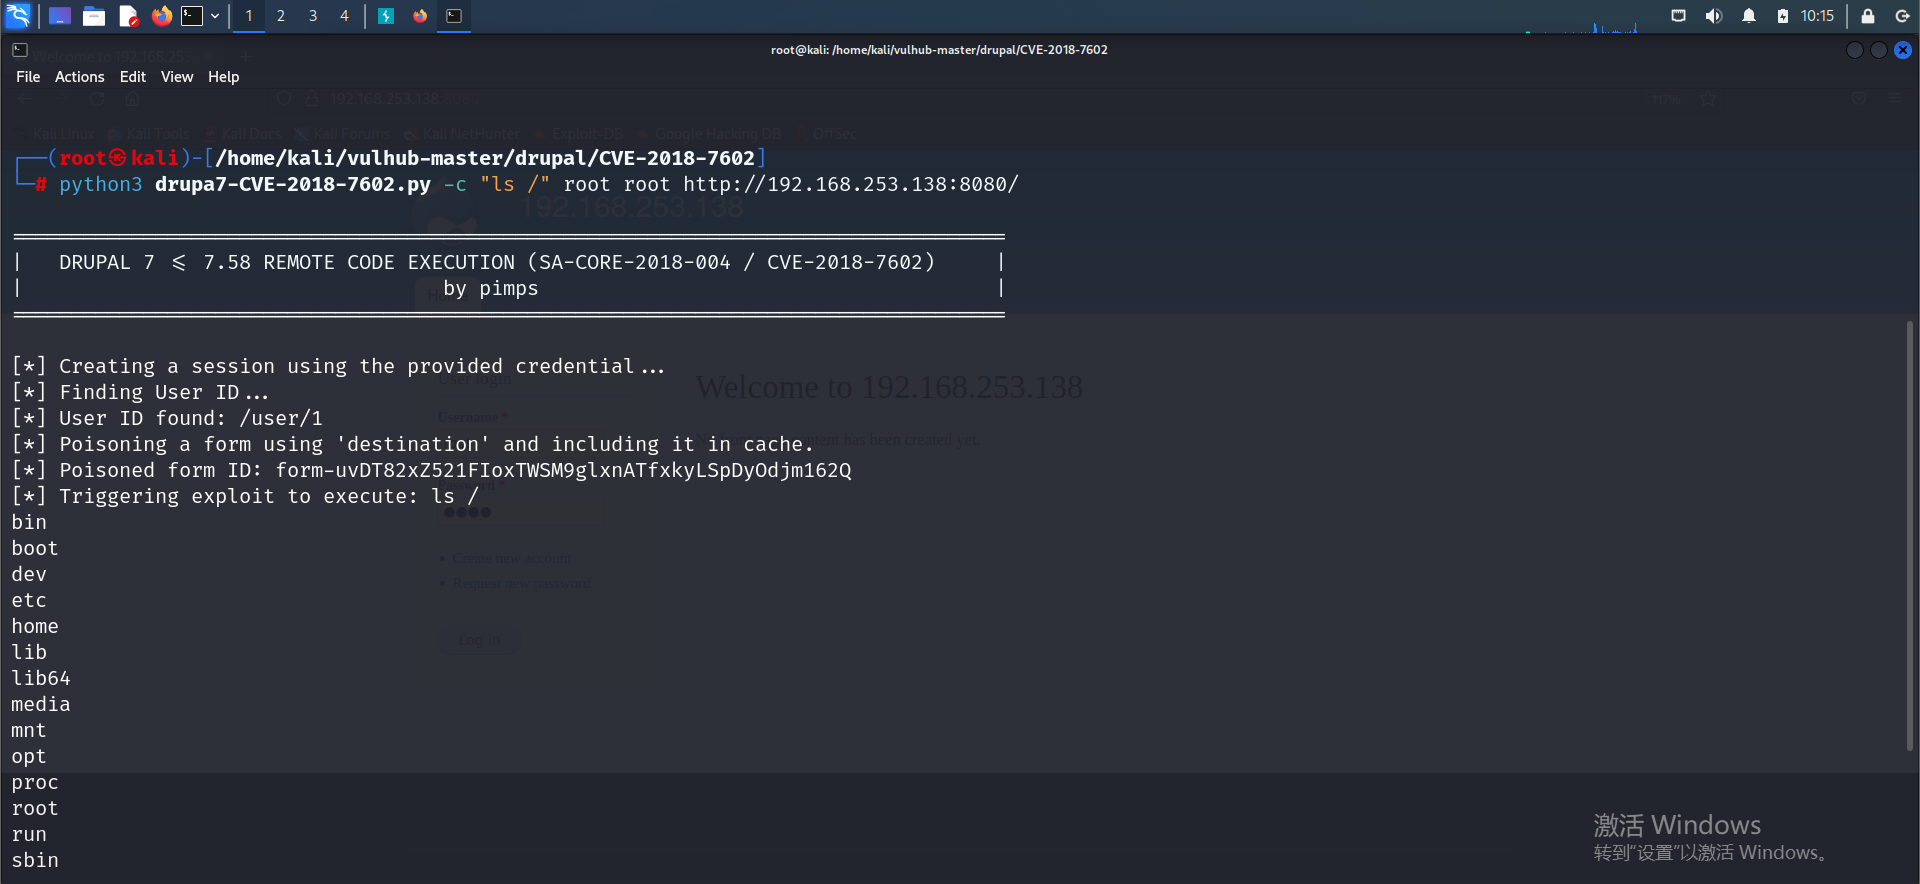Click the 'Finding User ID...' line
The image size is (1920, 884).
(x=140, y=392)
